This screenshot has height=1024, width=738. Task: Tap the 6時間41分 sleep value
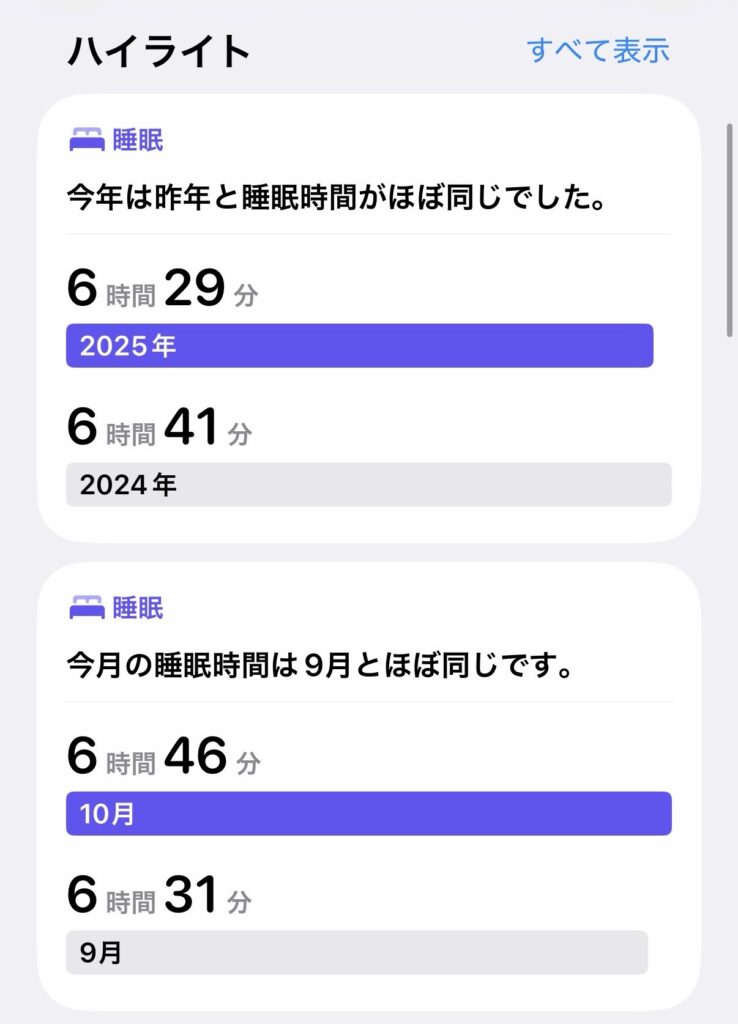pyautogui.click(x=160, y=429)
